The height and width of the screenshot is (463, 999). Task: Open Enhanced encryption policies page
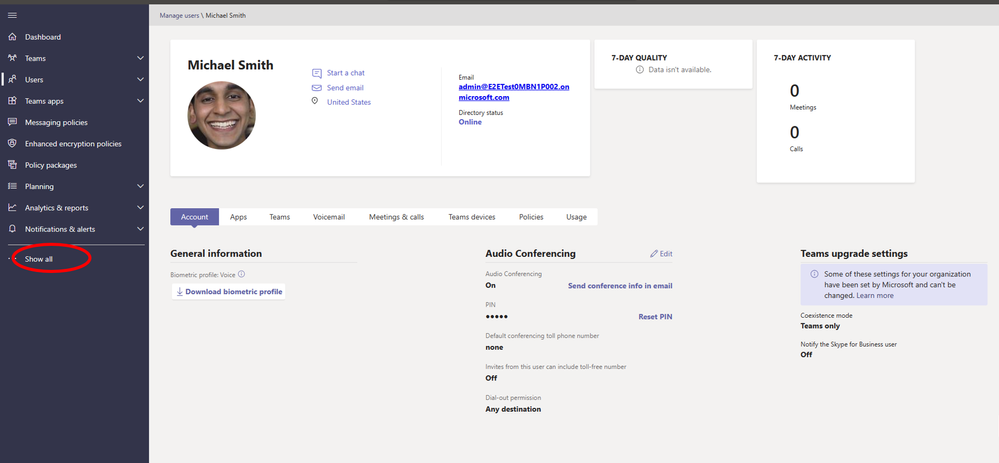click(x=75, y=144)
